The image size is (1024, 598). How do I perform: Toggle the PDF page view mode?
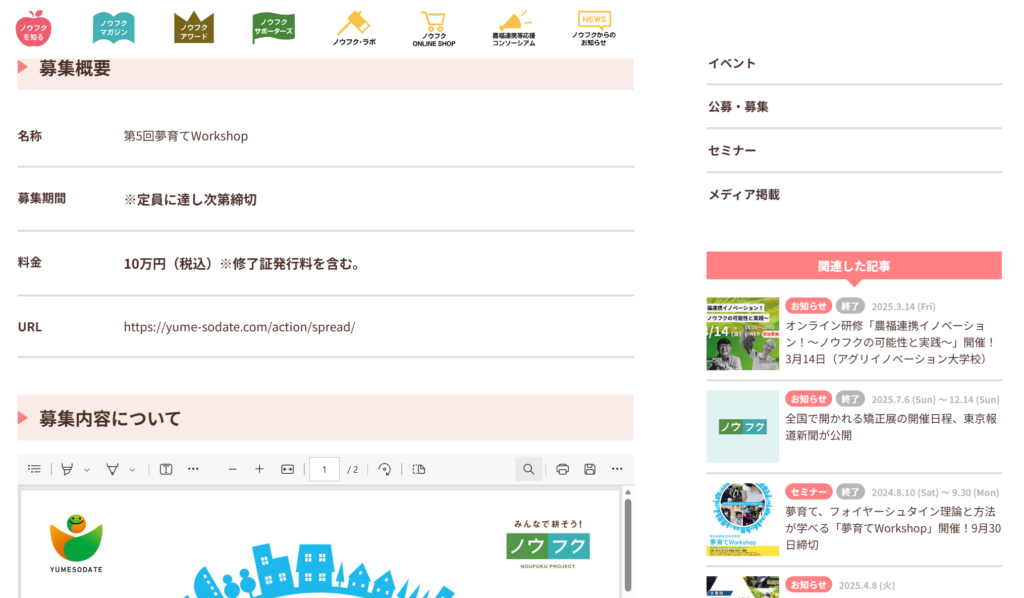click(419, 469)
